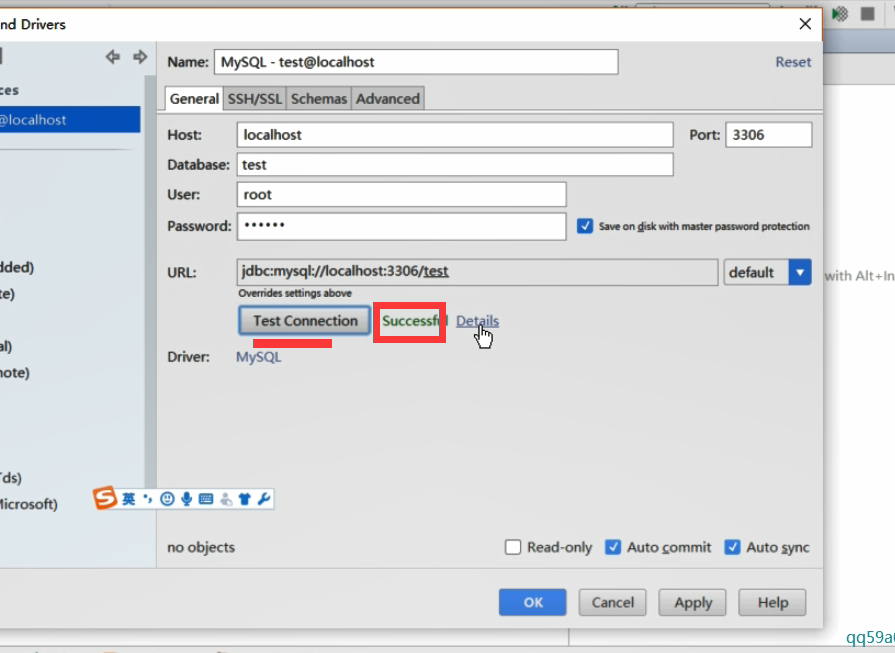Focus the Host field containing localhost
This screenshot has width=895, height=653.
point(455,135)
